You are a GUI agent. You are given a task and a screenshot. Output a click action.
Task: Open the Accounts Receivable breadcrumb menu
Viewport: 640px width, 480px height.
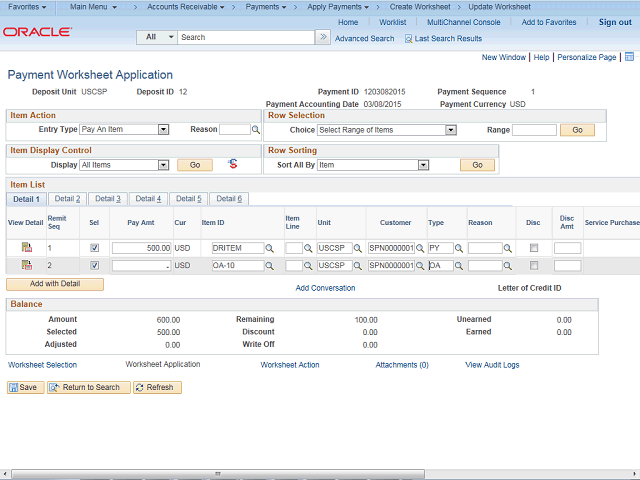pyautogui.click(x=183, y=7)
